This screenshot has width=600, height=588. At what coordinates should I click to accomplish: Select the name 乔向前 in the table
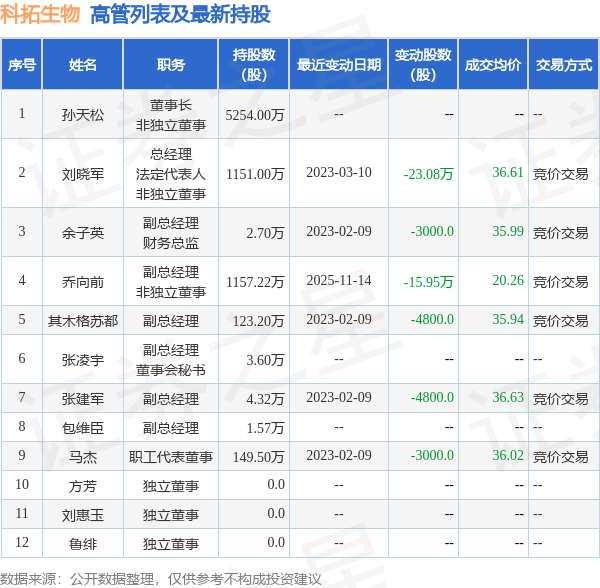83,282
